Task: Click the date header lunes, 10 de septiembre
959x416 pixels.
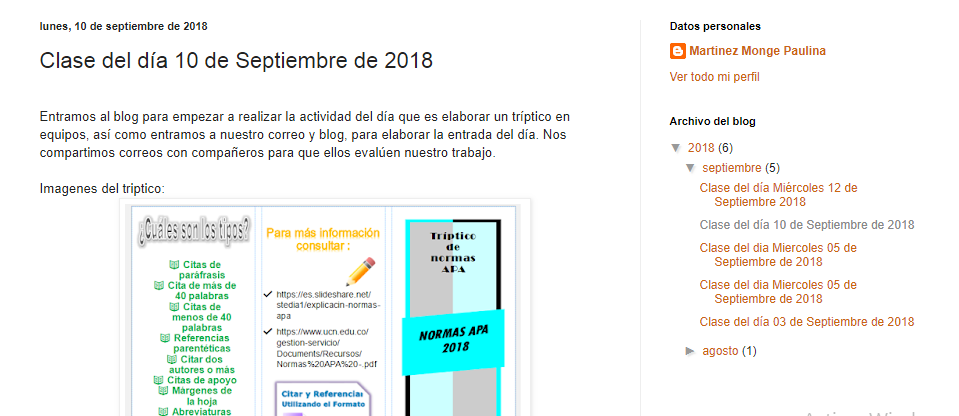Action: coord(124,26)
